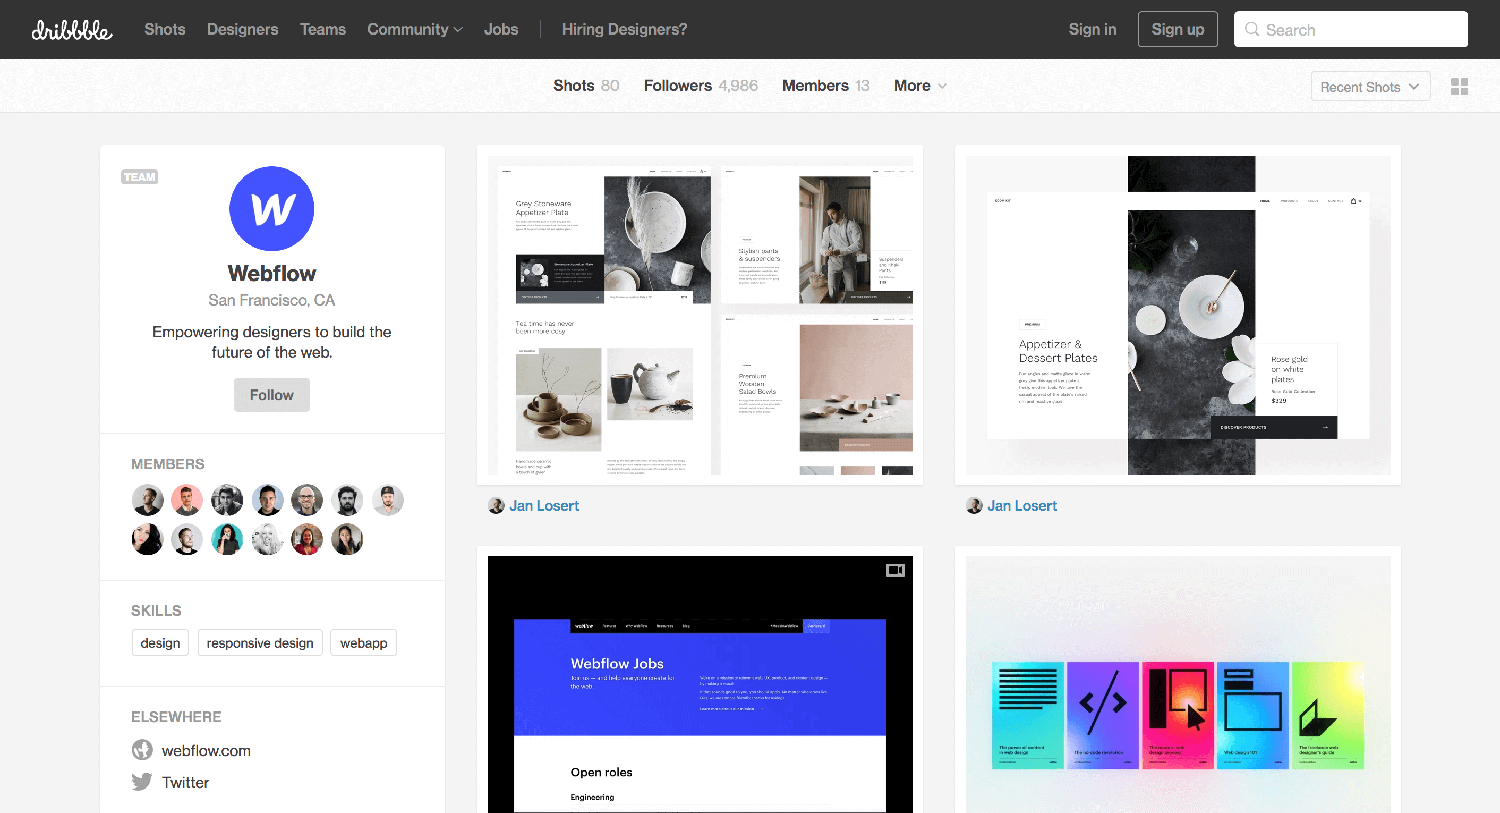Viewport: 1500px width, 813px height.
Task: Open the Designers page
Action: [x=243, y=30]
